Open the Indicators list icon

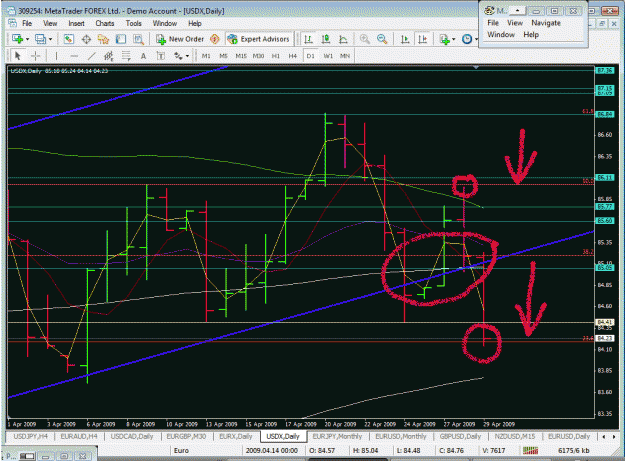point(444,39)
